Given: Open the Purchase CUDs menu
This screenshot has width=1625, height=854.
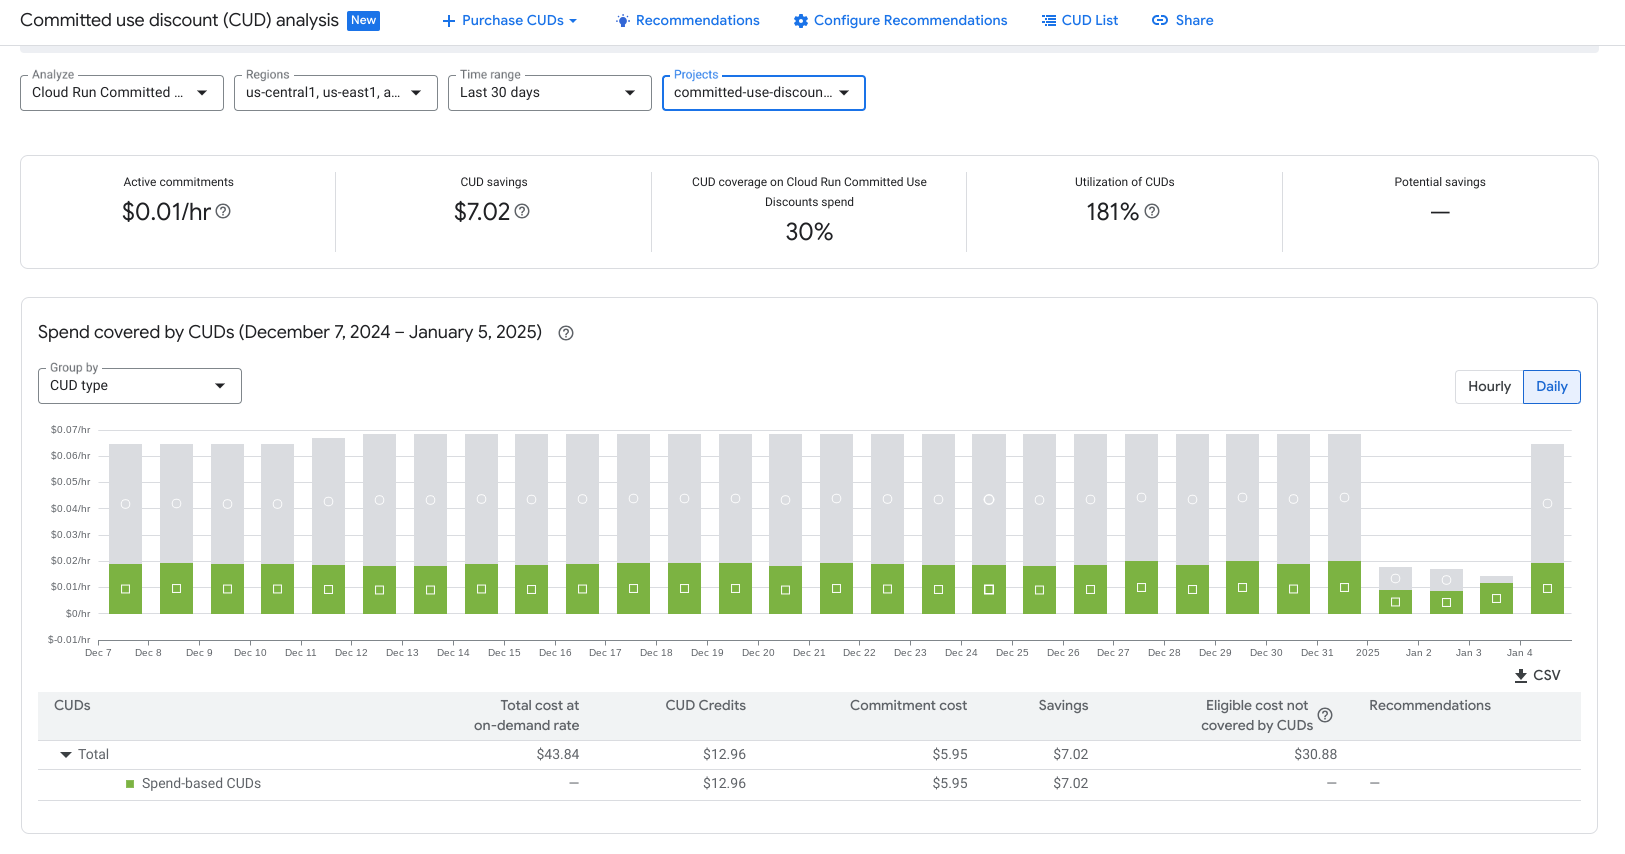Looking at the screenshot, I should (510, 20).
